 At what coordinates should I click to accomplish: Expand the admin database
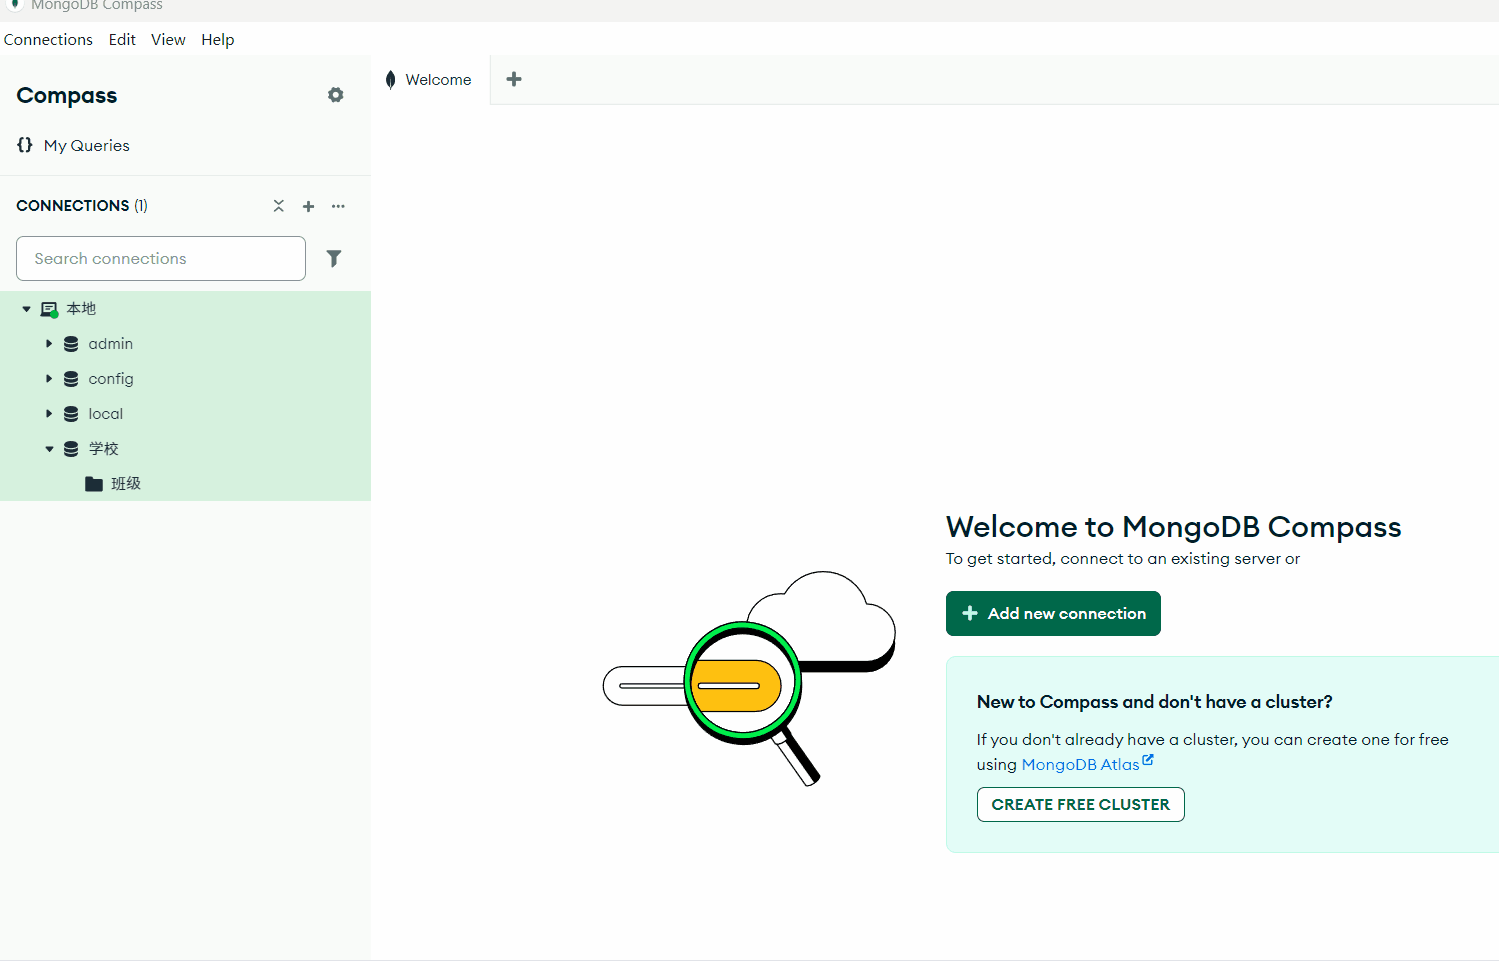click(x=49, y=344)
